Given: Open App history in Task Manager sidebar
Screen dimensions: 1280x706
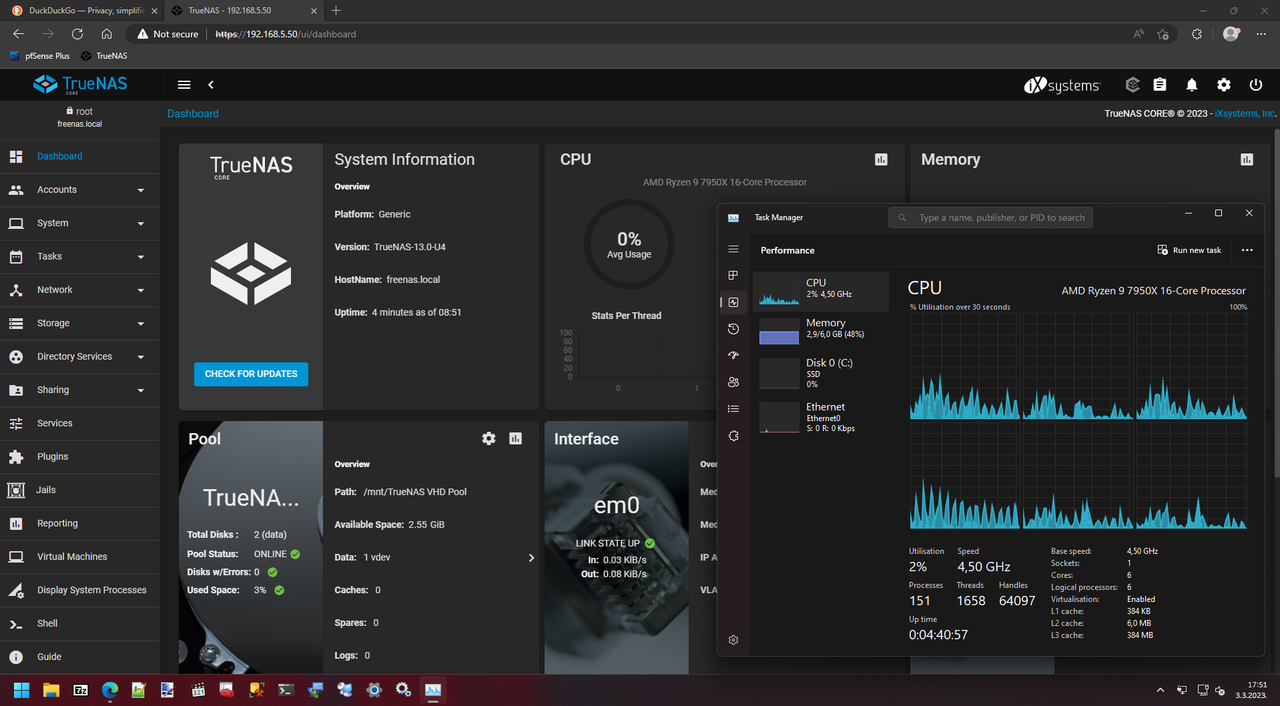Looking at the screenshot, I should tap(733, 329).
